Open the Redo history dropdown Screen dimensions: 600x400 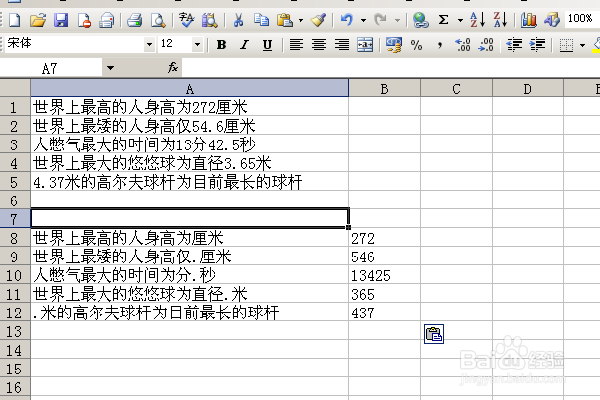(x=397, y=20)
